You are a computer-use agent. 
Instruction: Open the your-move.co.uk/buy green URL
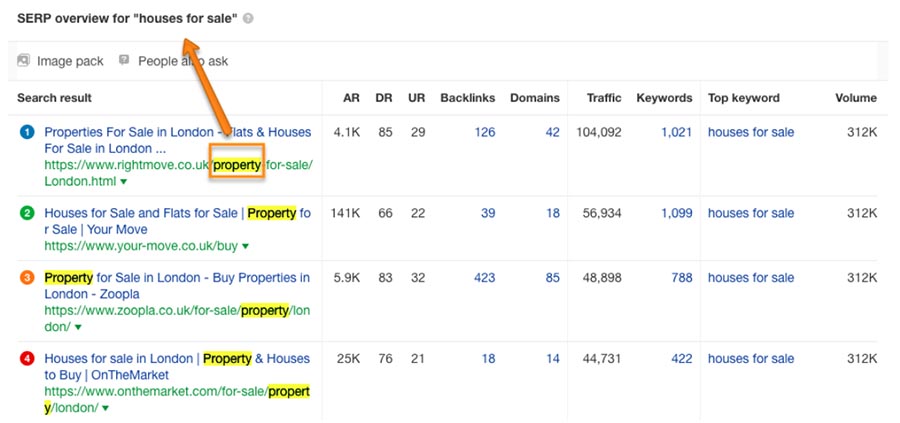[x=141, y=246]
